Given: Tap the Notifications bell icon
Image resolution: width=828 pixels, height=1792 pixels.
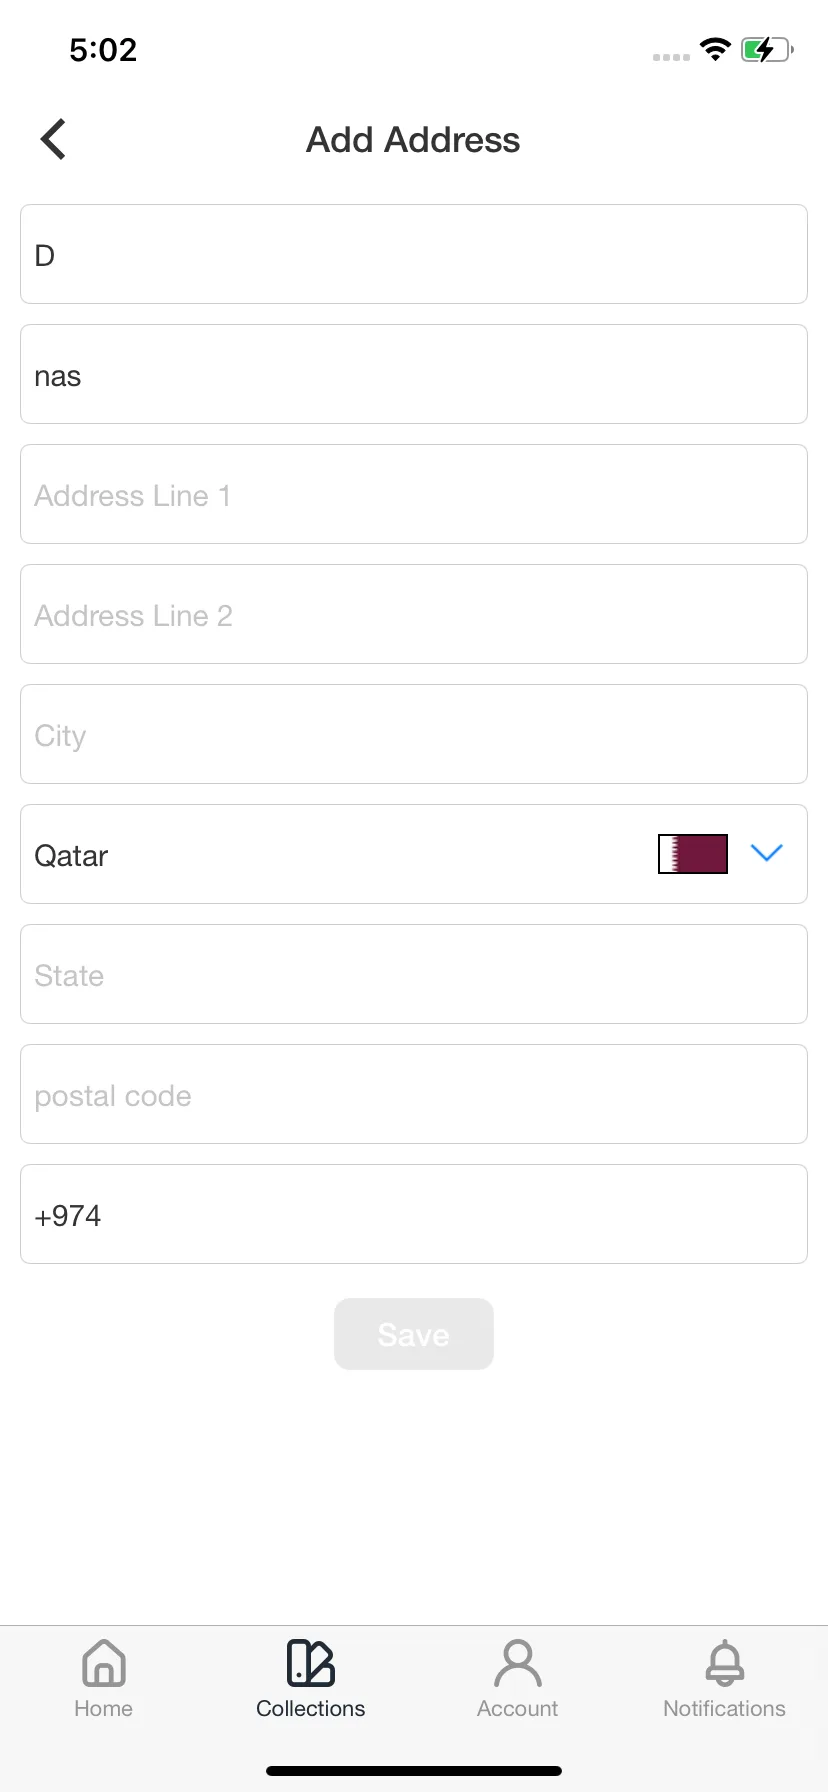Looking at the screenshot, I should [725, 1663].
